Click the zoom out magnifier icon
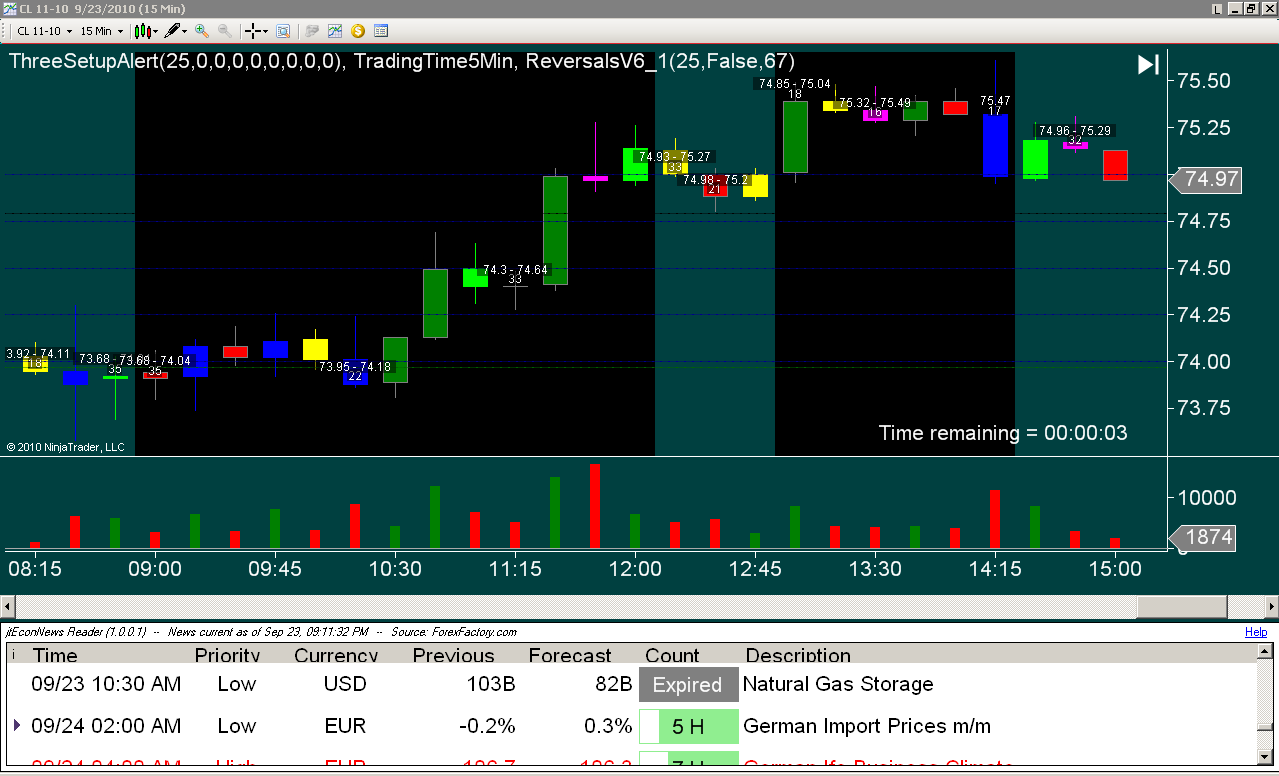This screenshot has width=1279, height=776. 224,31
